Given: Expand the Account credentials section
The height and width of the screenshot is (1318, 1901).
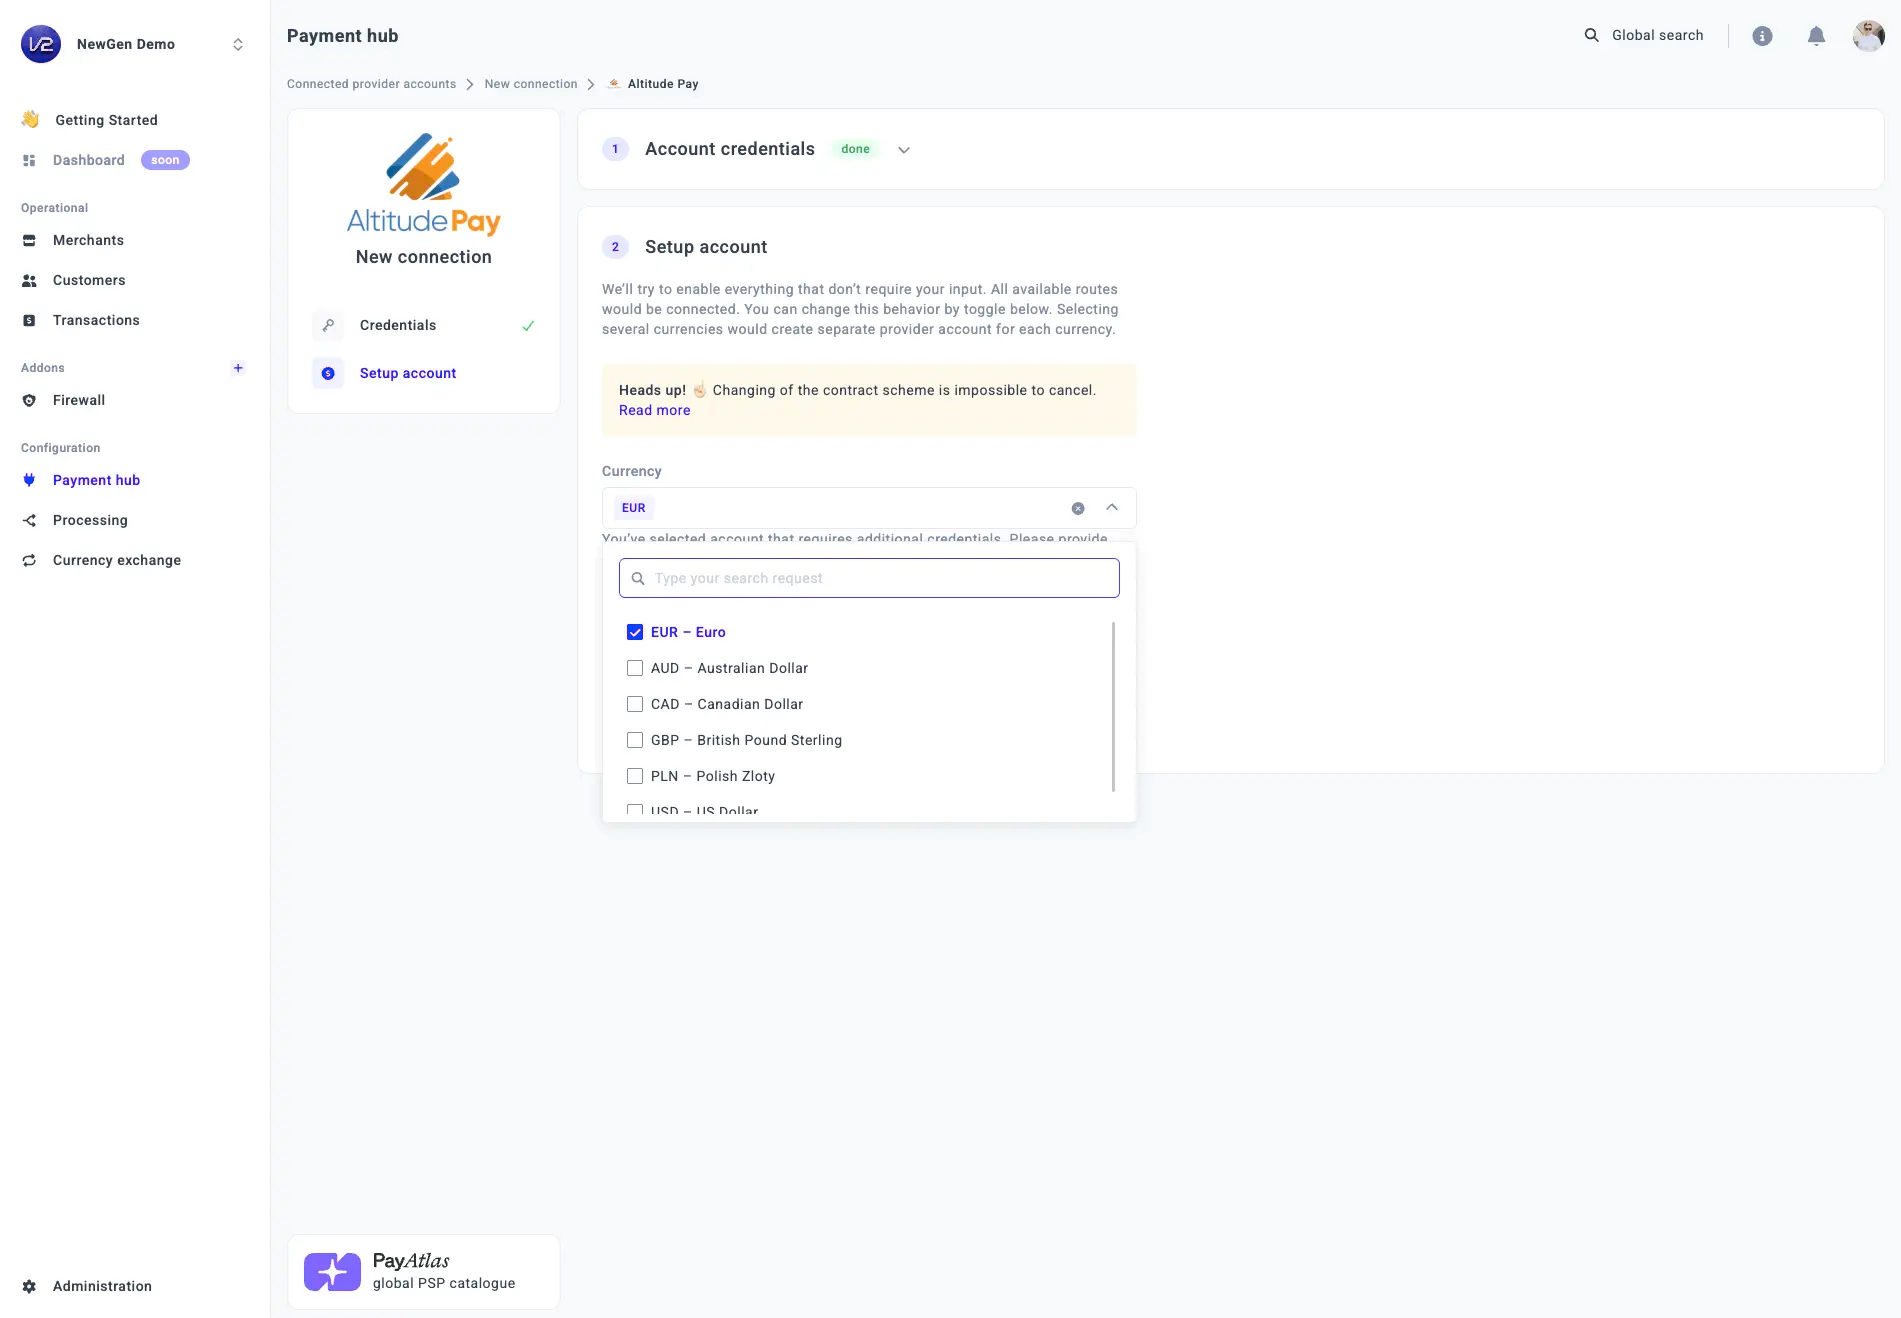Looking at the screenshot, I should click(904, 150).
